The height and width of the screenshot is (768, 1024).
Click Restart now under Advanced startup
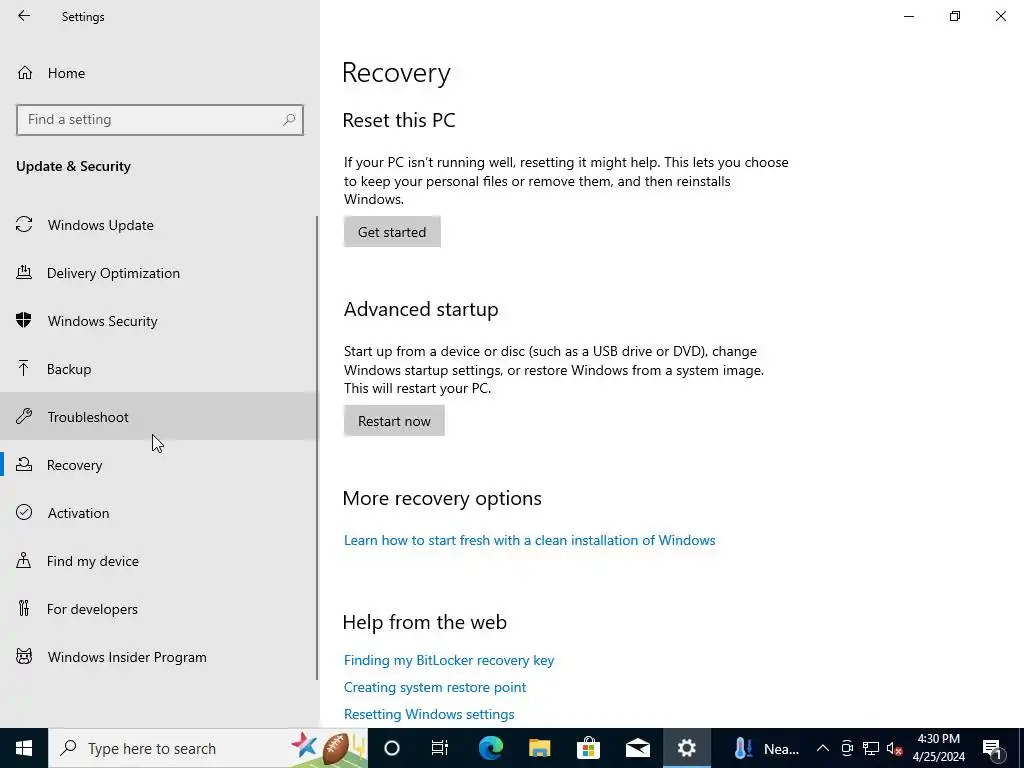click(394, 421)
